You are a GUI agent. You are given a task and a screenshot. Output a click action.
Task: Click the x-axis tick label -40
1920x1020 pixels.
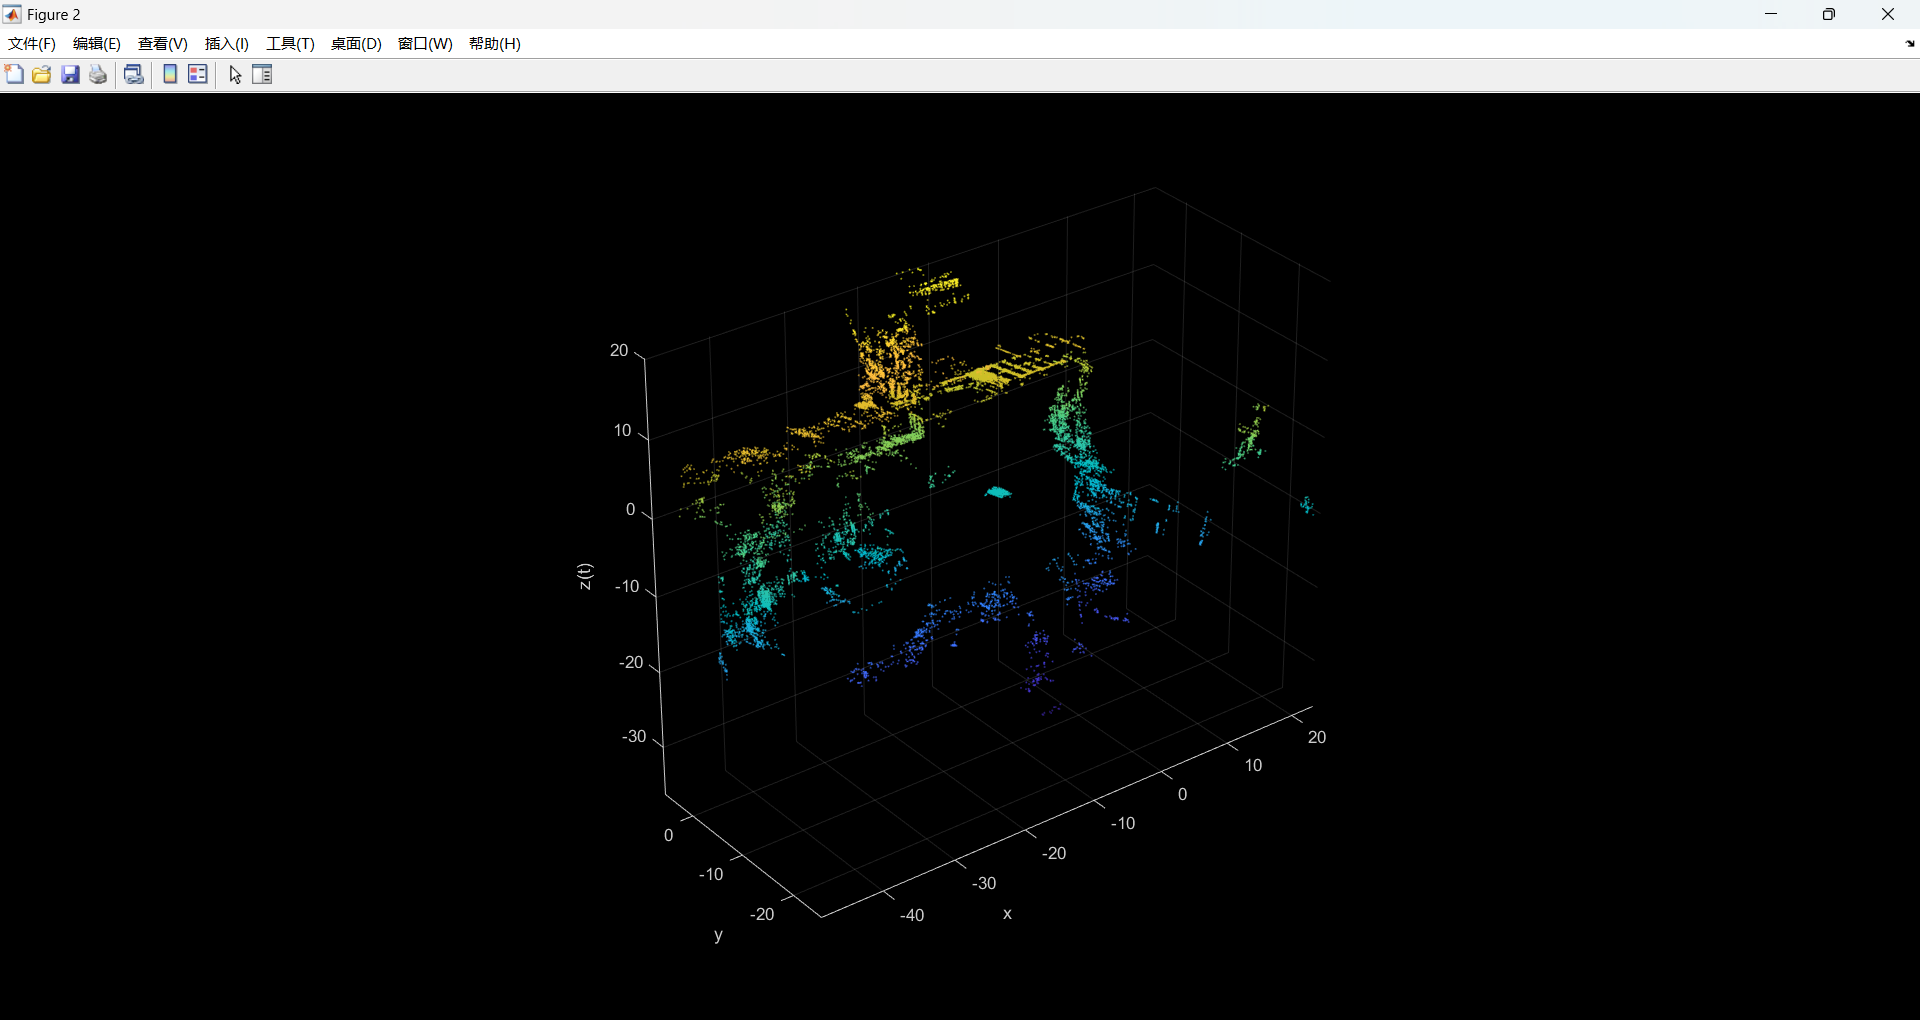[912, 915]
